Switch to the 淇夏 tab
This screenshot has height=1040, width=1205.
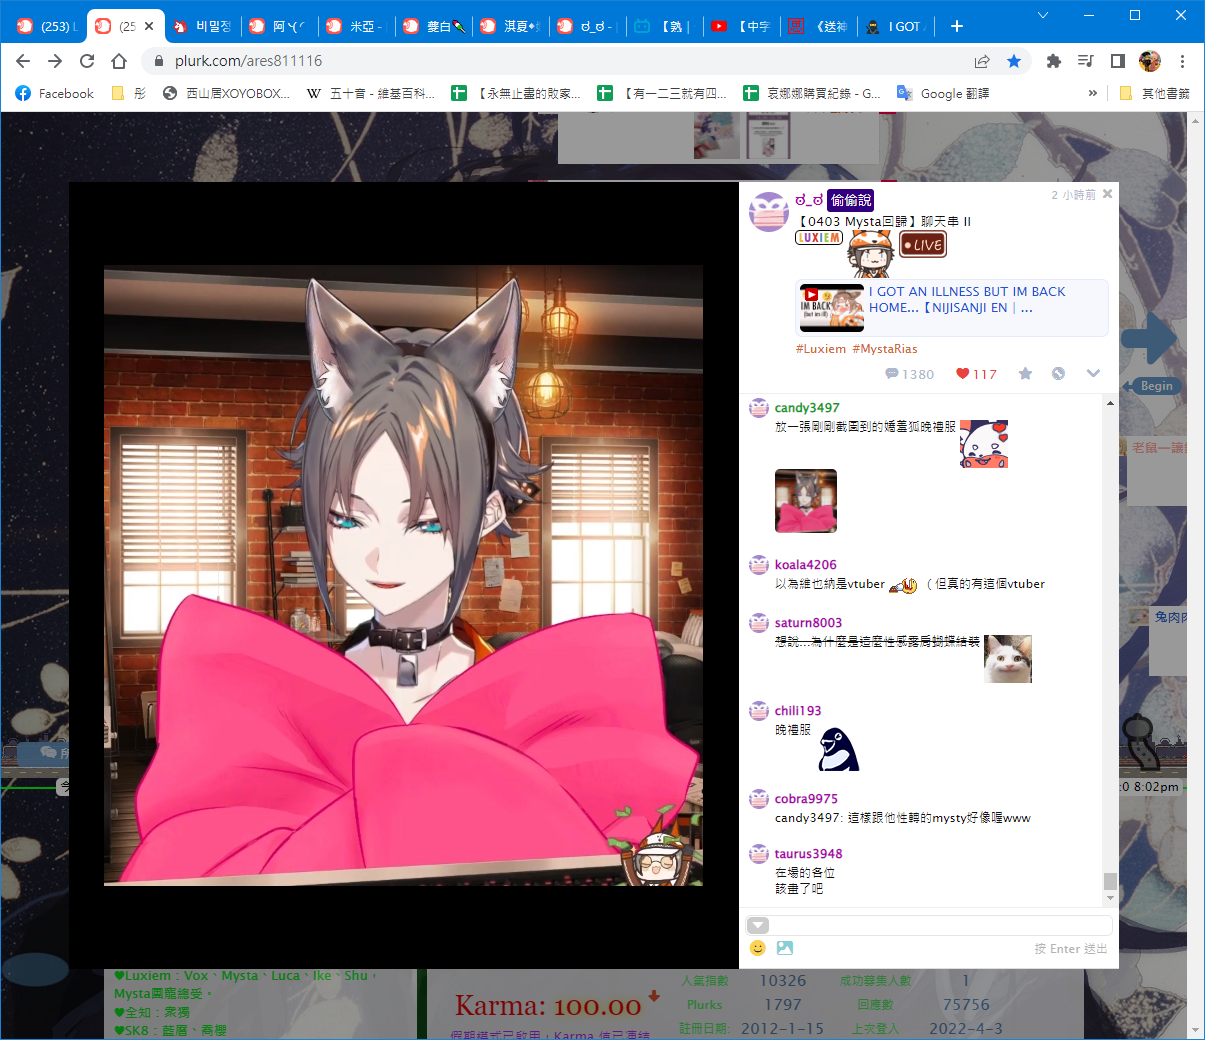point(512,26)
